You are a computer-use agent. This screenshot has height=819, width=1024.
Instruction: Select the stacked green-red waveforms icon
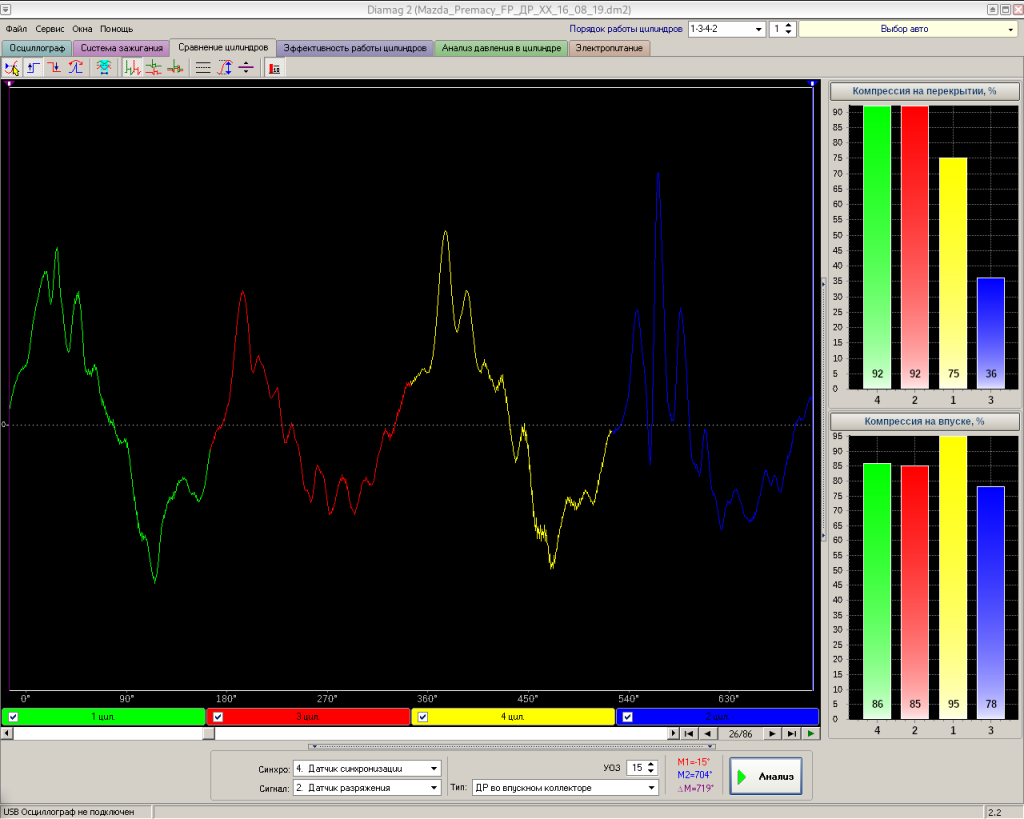click(x=153, y=67)
